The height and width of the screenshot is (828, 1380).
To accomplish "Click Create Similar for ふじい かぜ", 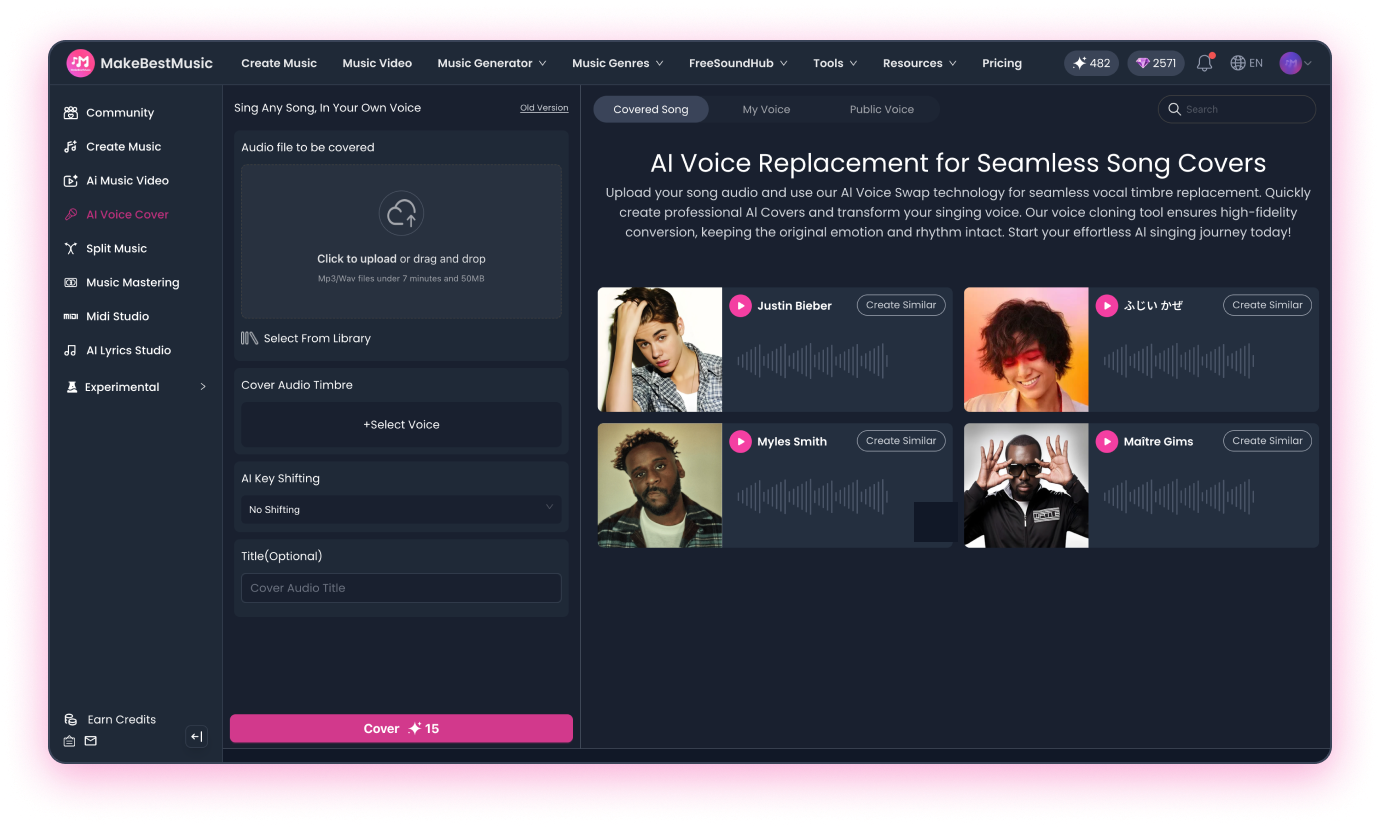I will [x=1267, y=305].
